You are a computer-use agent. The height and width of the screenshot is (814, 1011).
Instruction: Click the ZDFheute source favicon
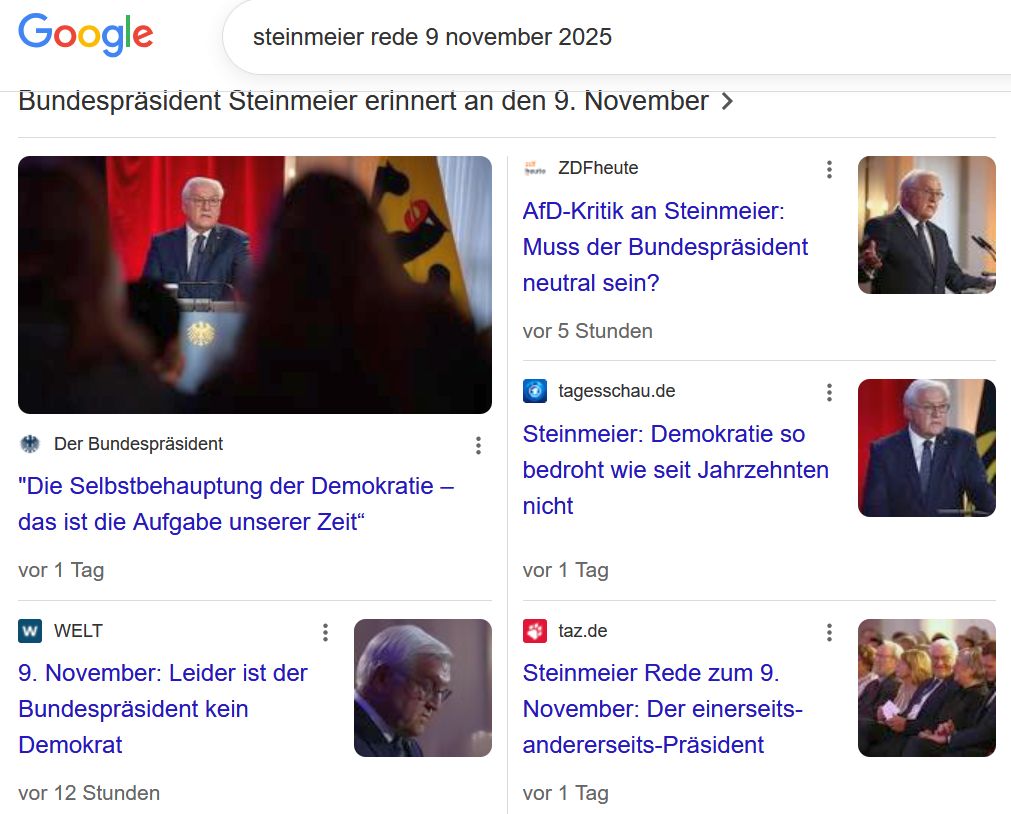534,168
